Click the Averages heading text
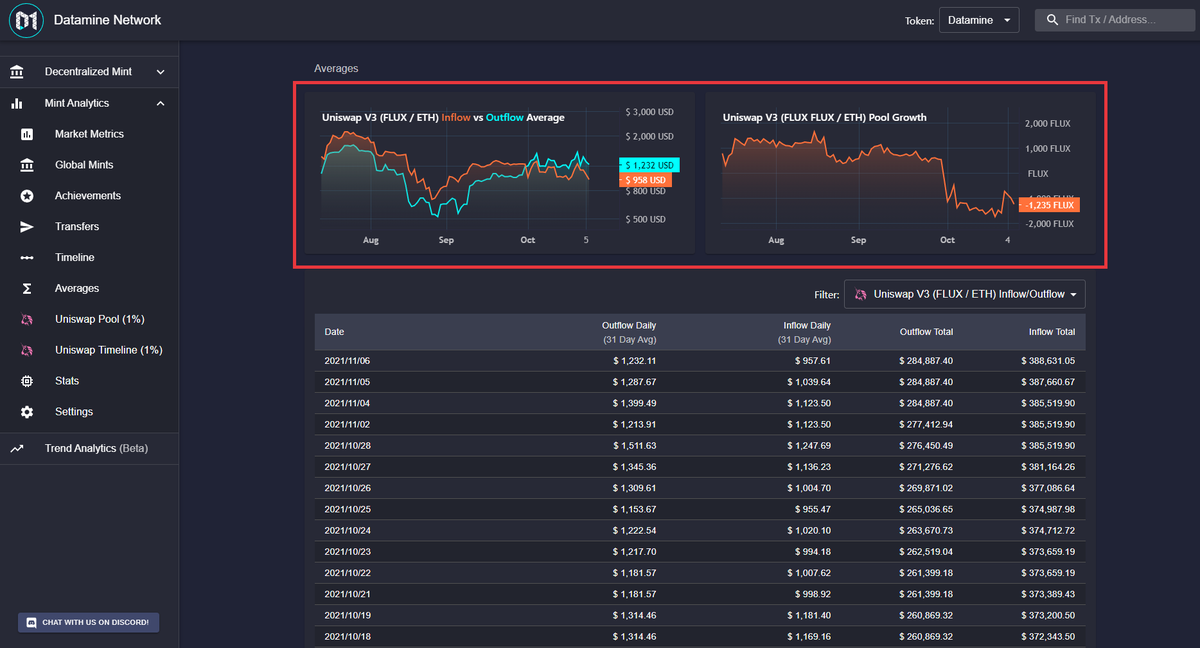 (336, 68)
